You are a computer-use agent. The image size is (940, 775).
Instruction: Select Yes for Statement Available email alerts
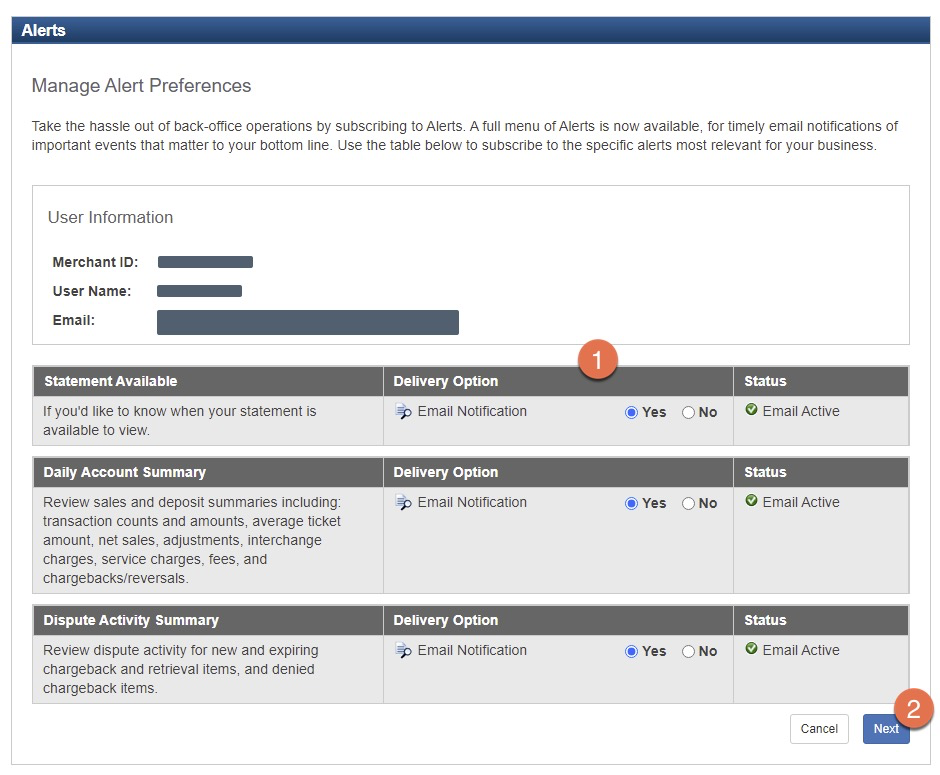tap(631, 413)
